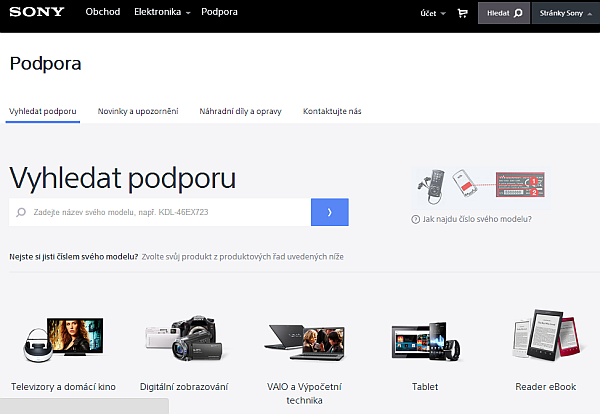Expand the Elektronika dropdown menu
Viewport: 600px width, 414px height.
[x=163, y=13]
